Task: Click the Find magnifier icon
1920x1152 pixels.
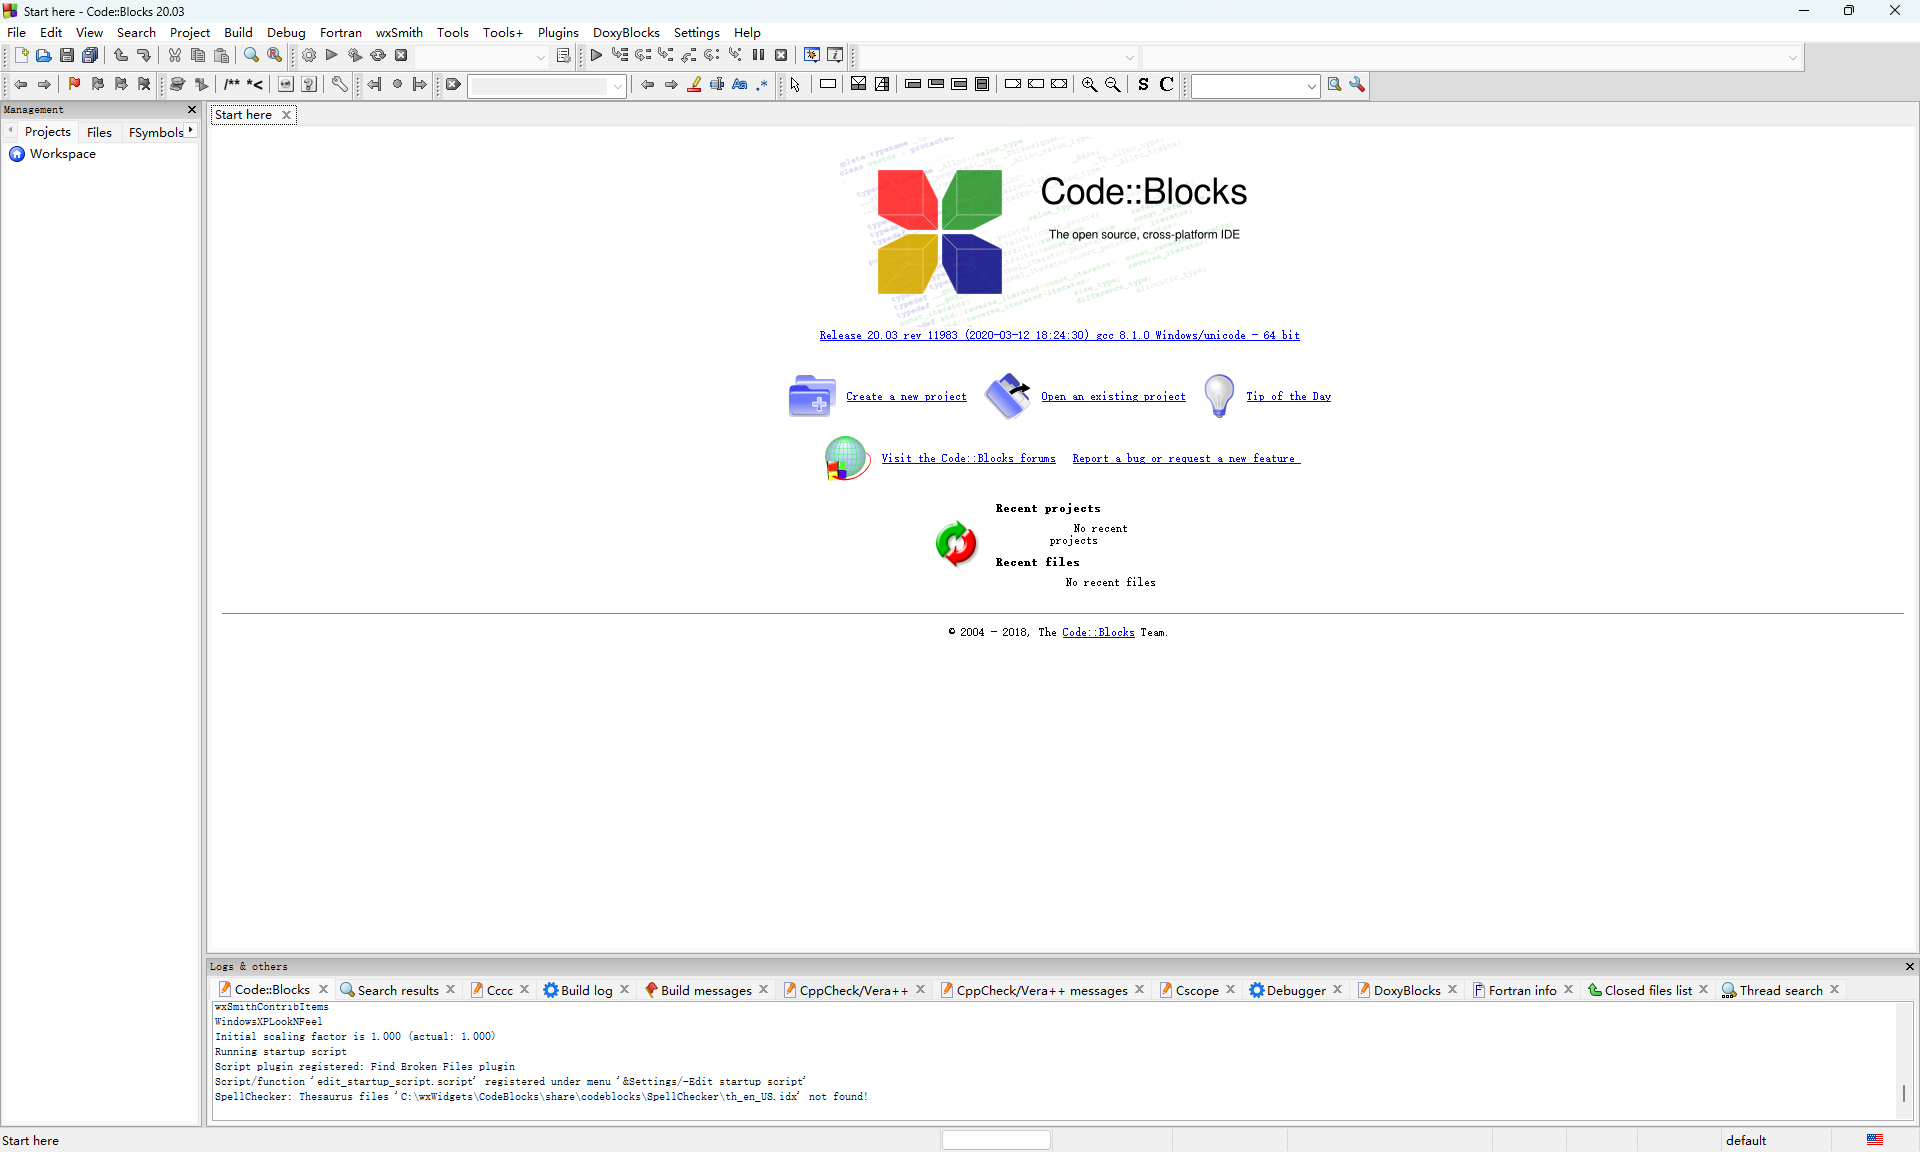Action: 251,56
